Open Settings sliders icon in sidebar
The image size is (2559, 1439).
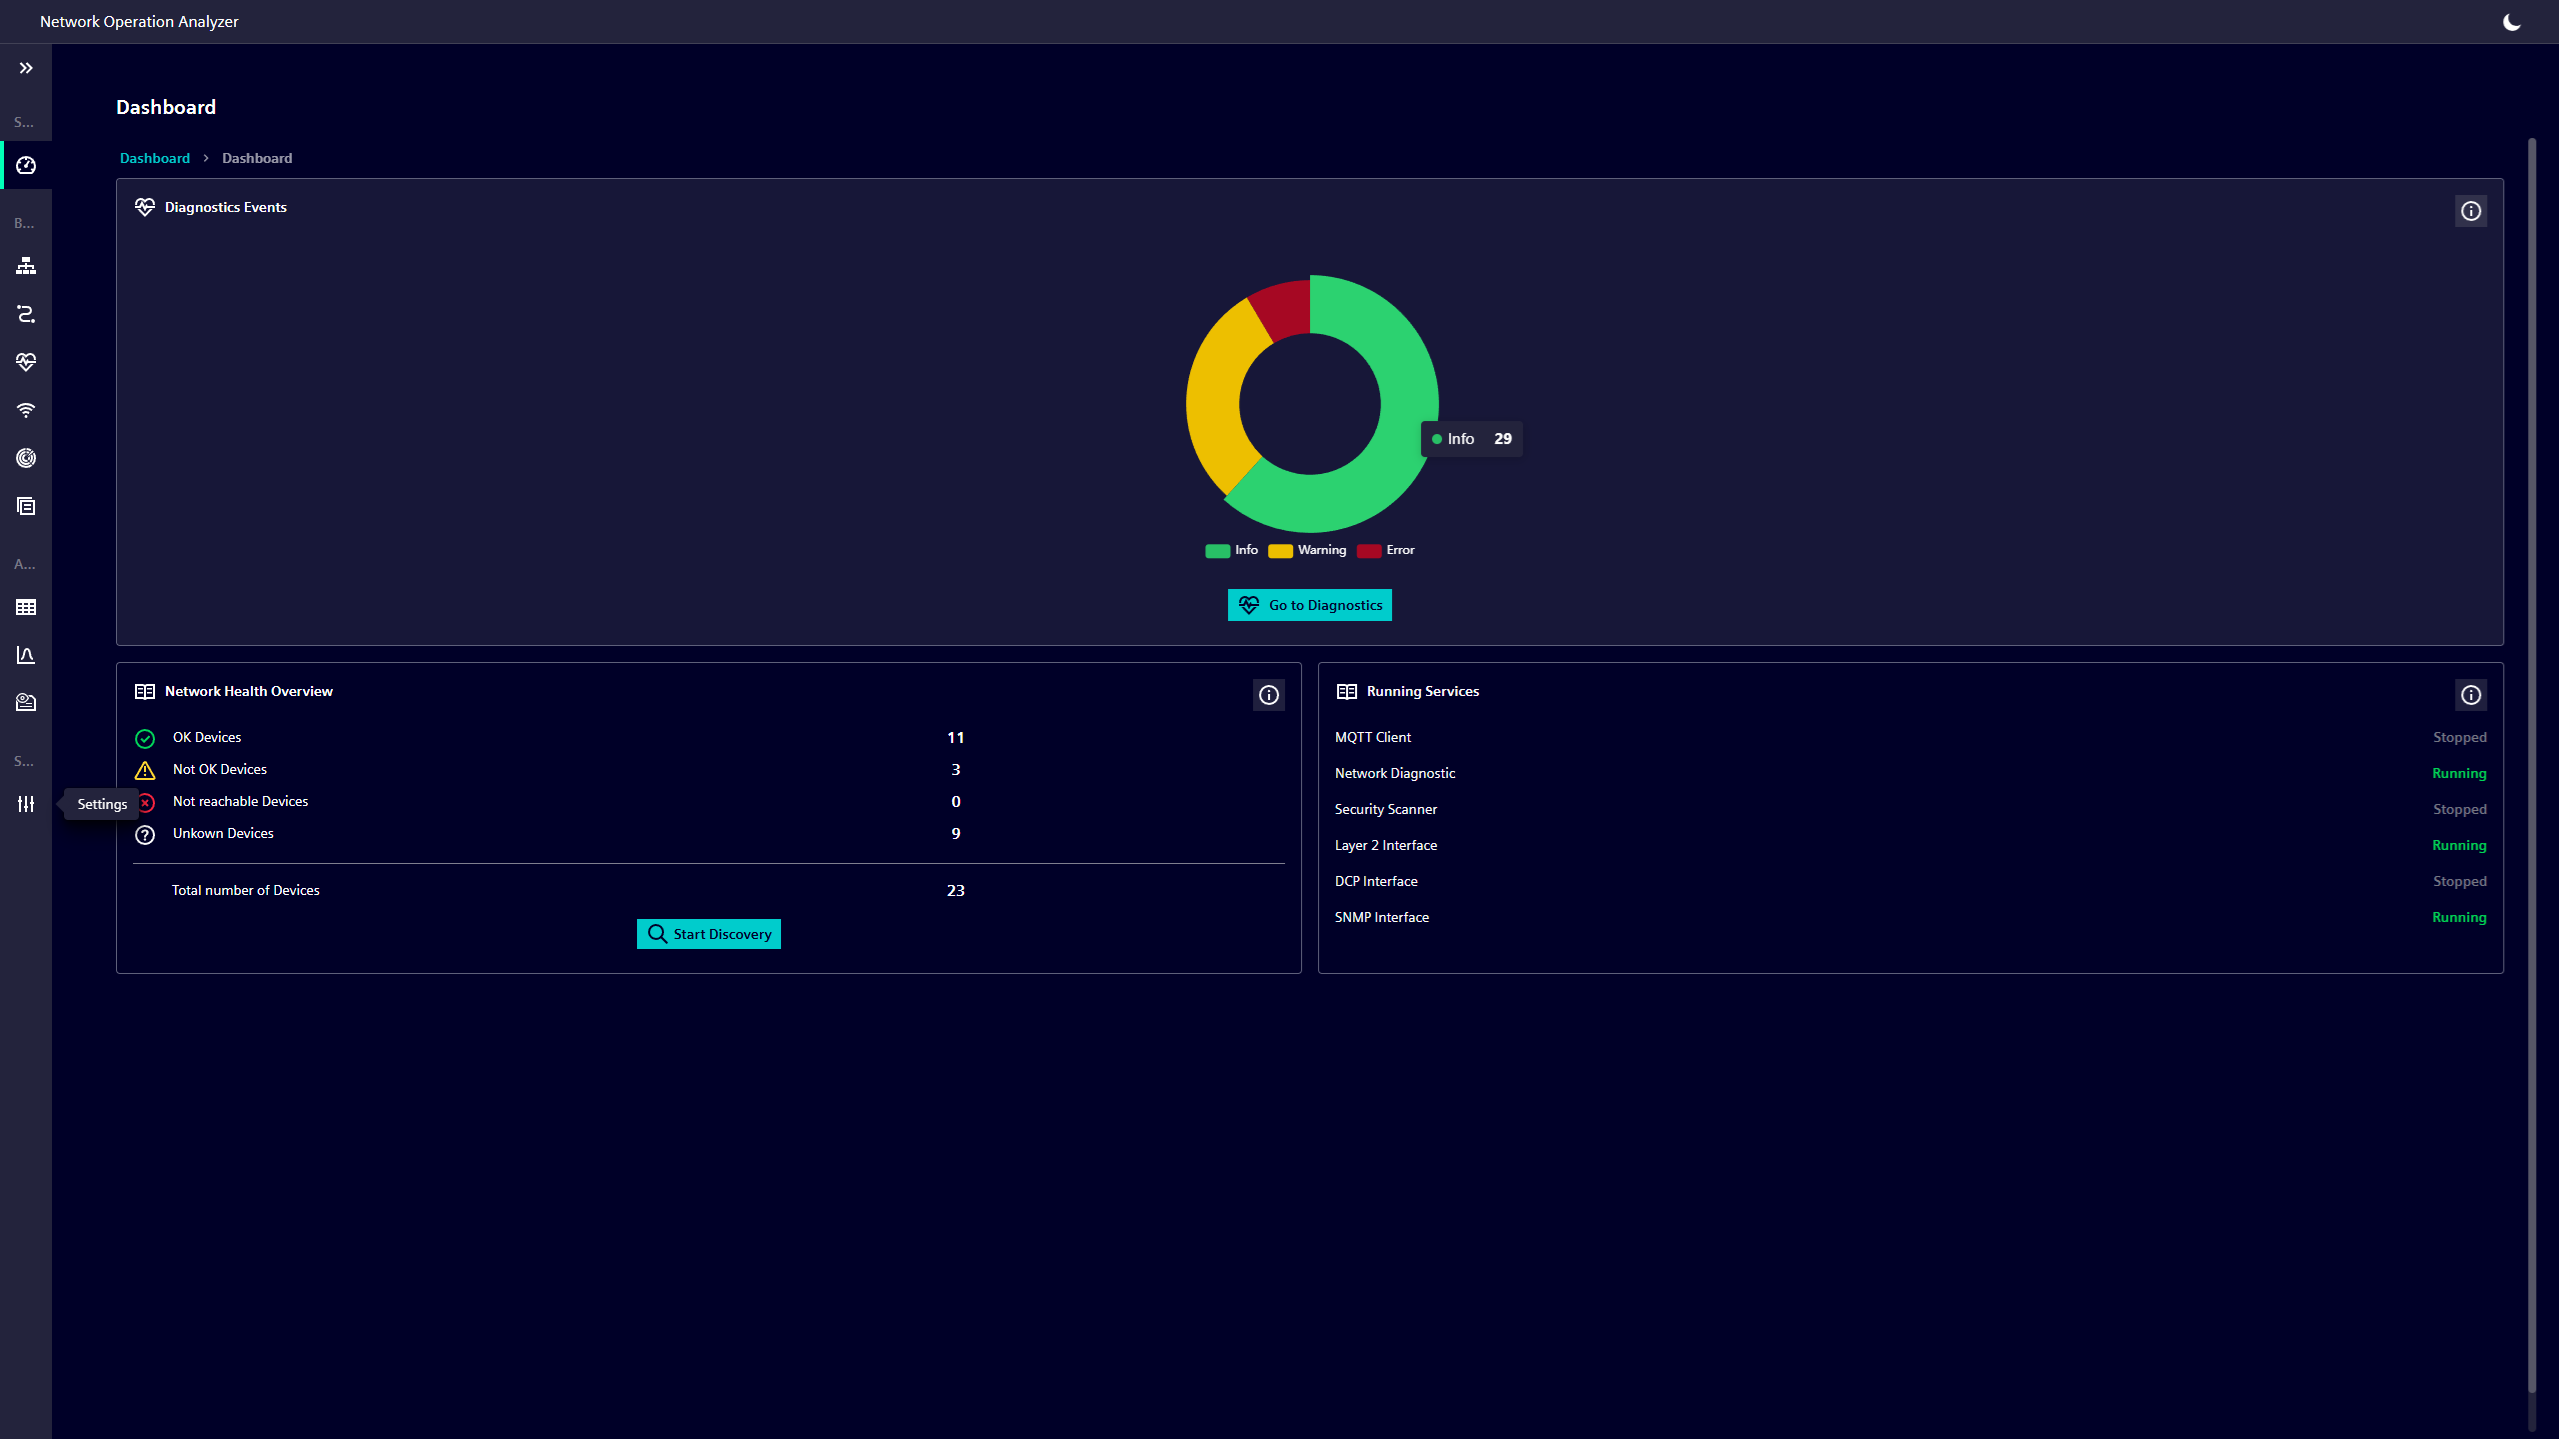coord(26,804)
